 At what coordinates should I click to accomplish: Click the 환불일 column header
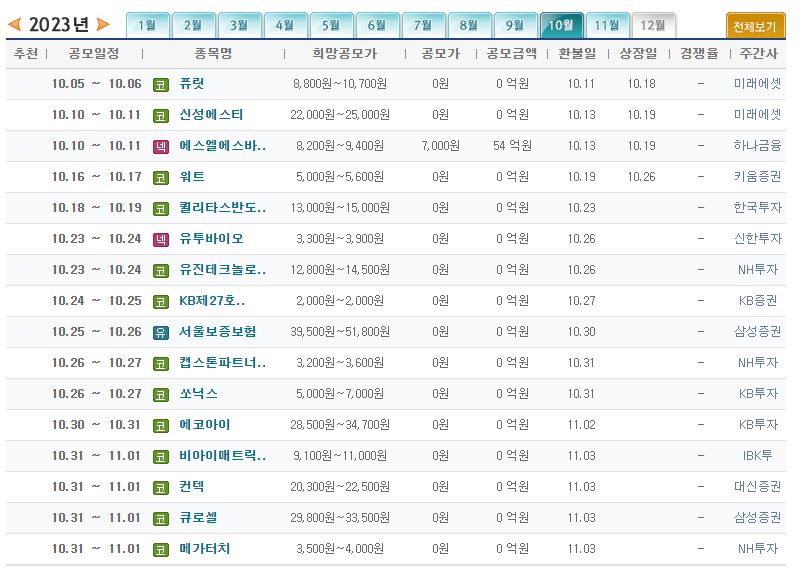[577, 54]
